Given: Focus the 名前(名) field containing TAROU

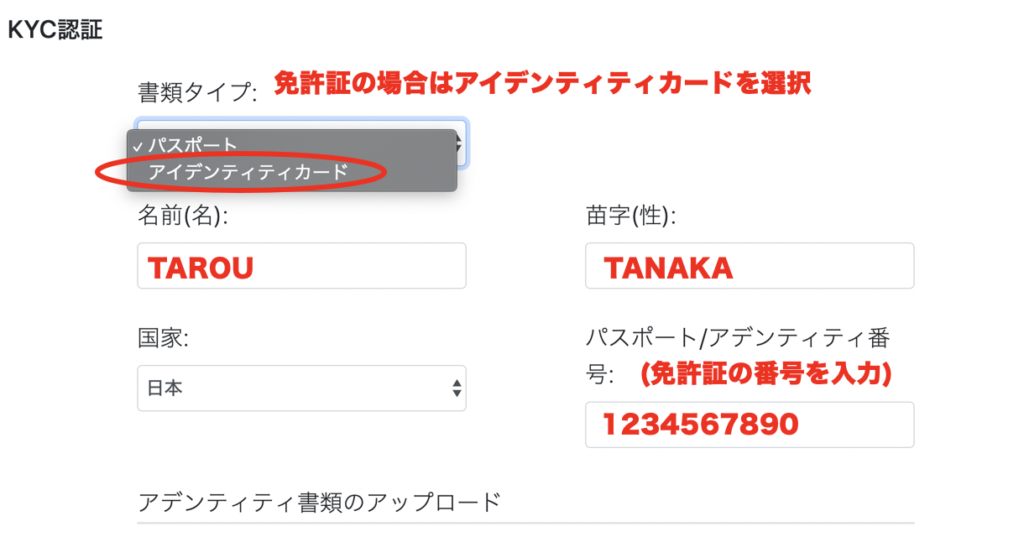Looking at the screenshot, I should click(x=302, y=266).
